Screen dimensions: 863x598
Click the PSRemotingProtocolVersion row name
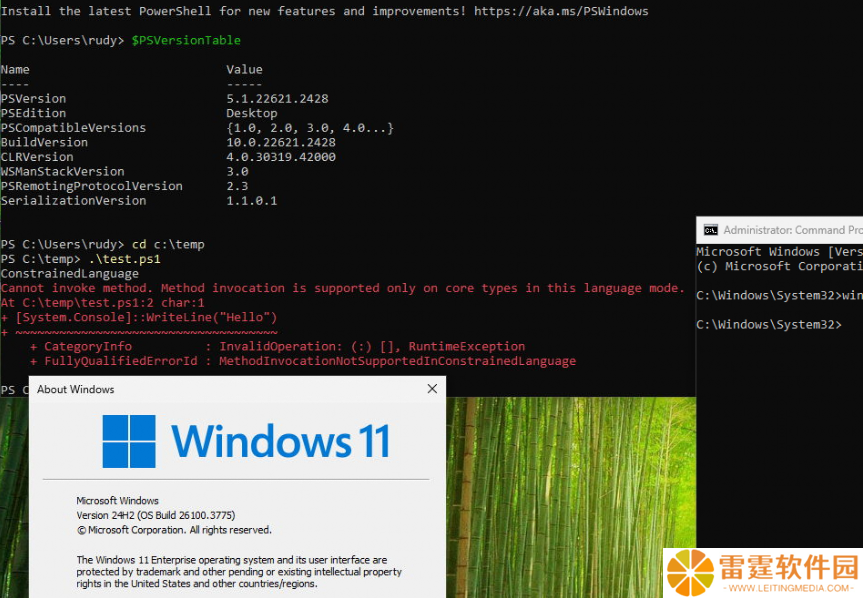pos(91,186)
